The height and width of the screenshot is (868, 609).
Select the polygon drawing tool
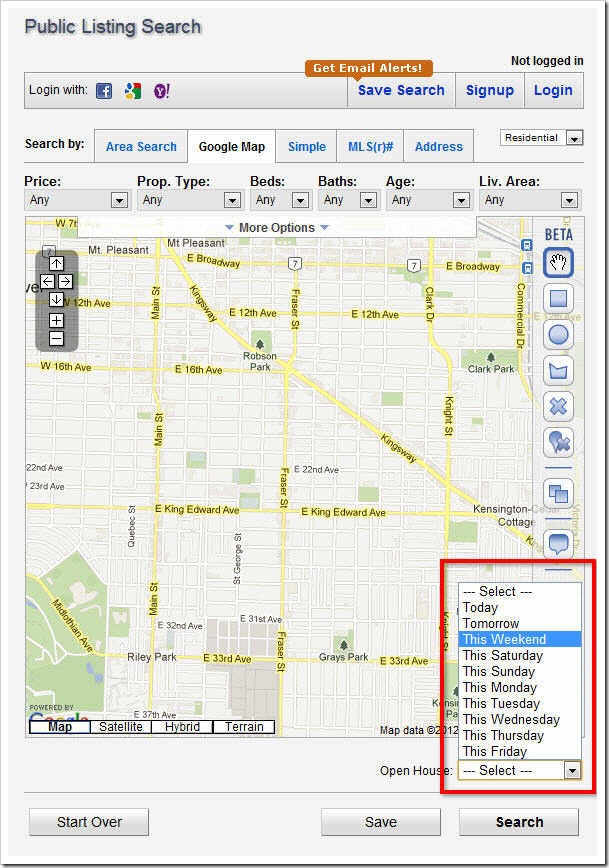558,371
